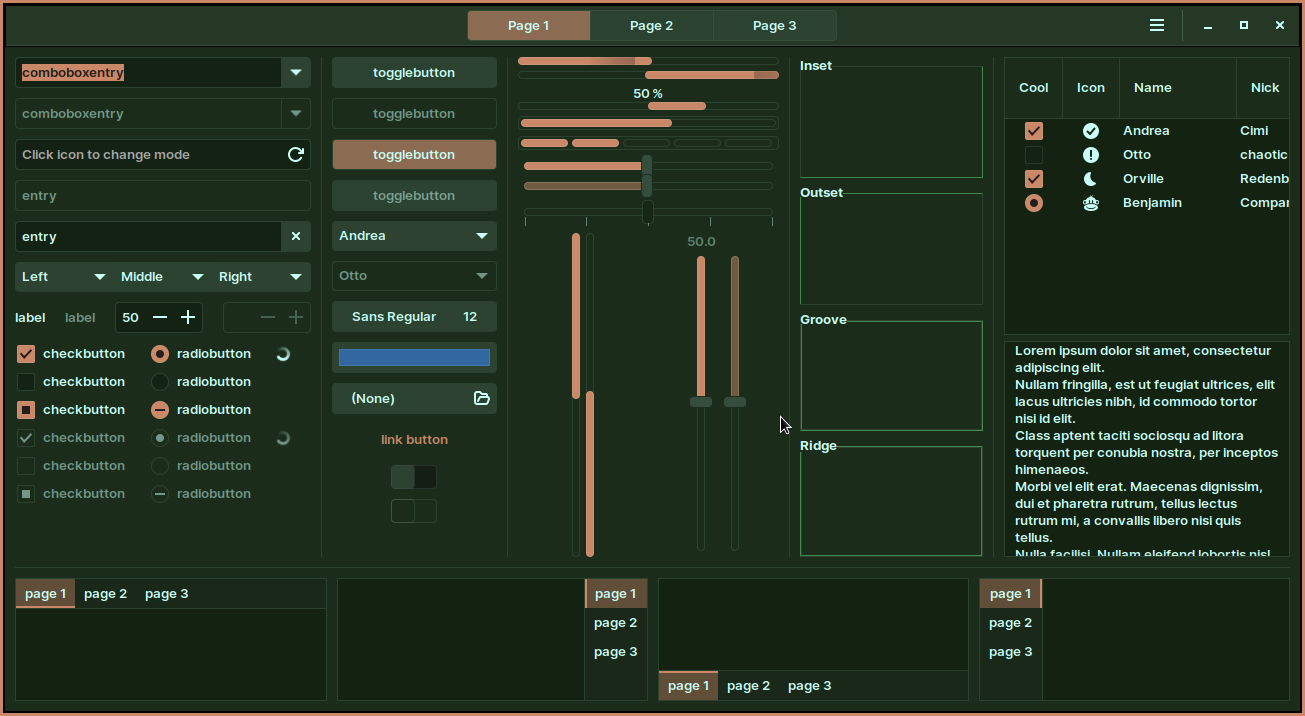
Task: Click the refresh icon in the mode entry
Action: tap(296, 154)
